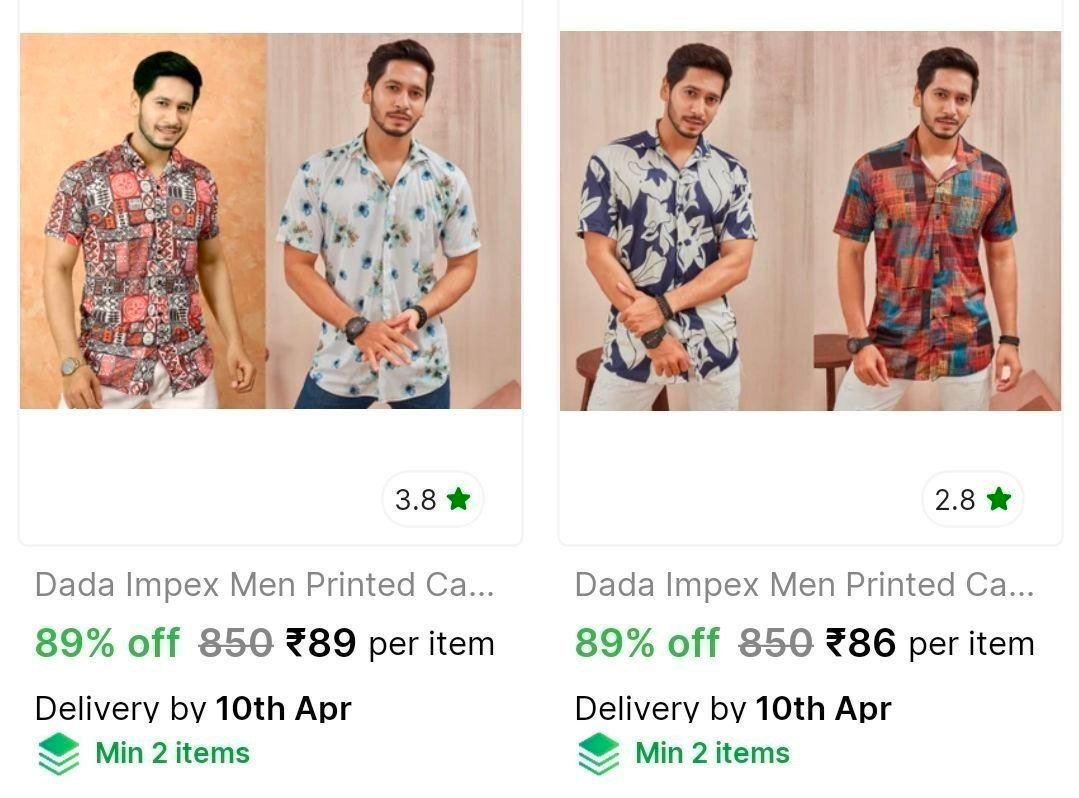Click the green star icon in the 3.8 rating badge

tap(458, 498)
